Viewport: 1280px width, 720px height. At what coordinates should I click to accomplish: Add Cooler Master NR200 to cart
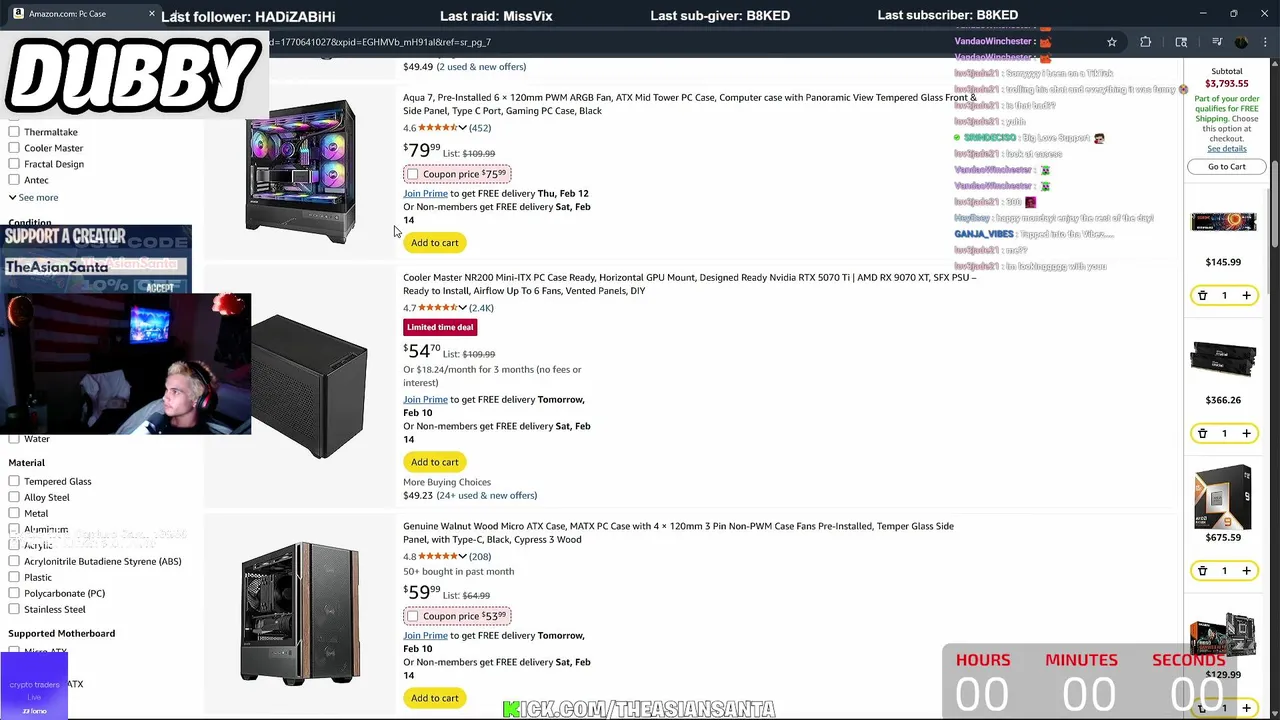coord(434,462)
